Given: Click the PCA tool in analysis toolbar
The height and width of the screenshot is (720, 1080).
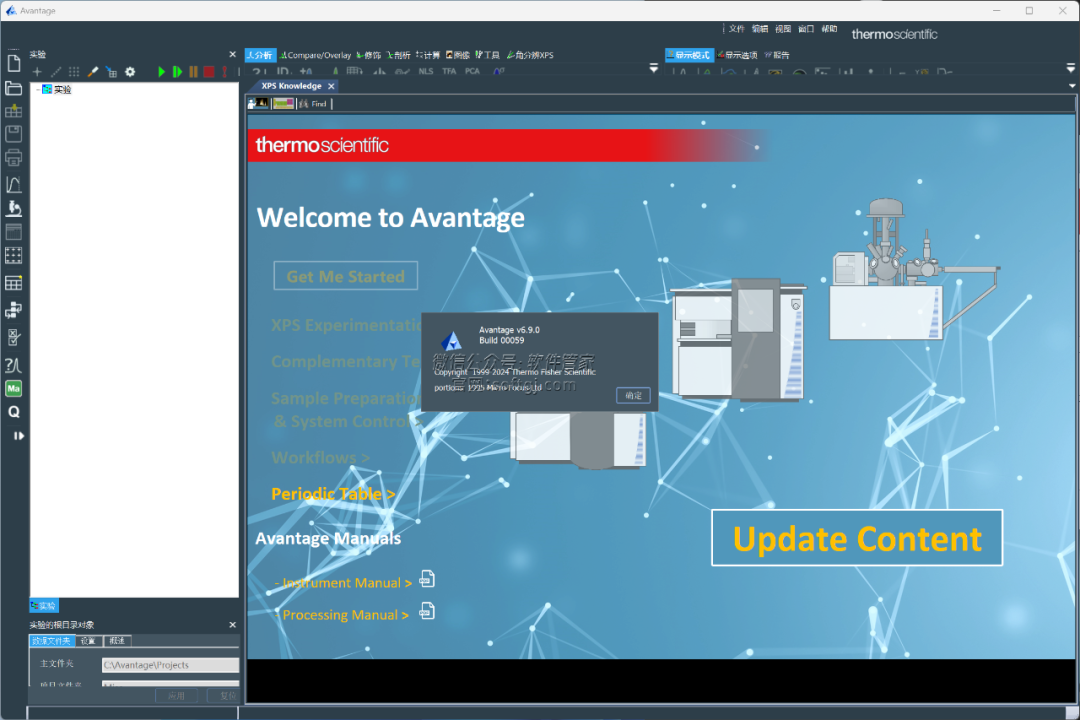Looking at the screenshot, I should pyautogui.click(x=472, y=71).
